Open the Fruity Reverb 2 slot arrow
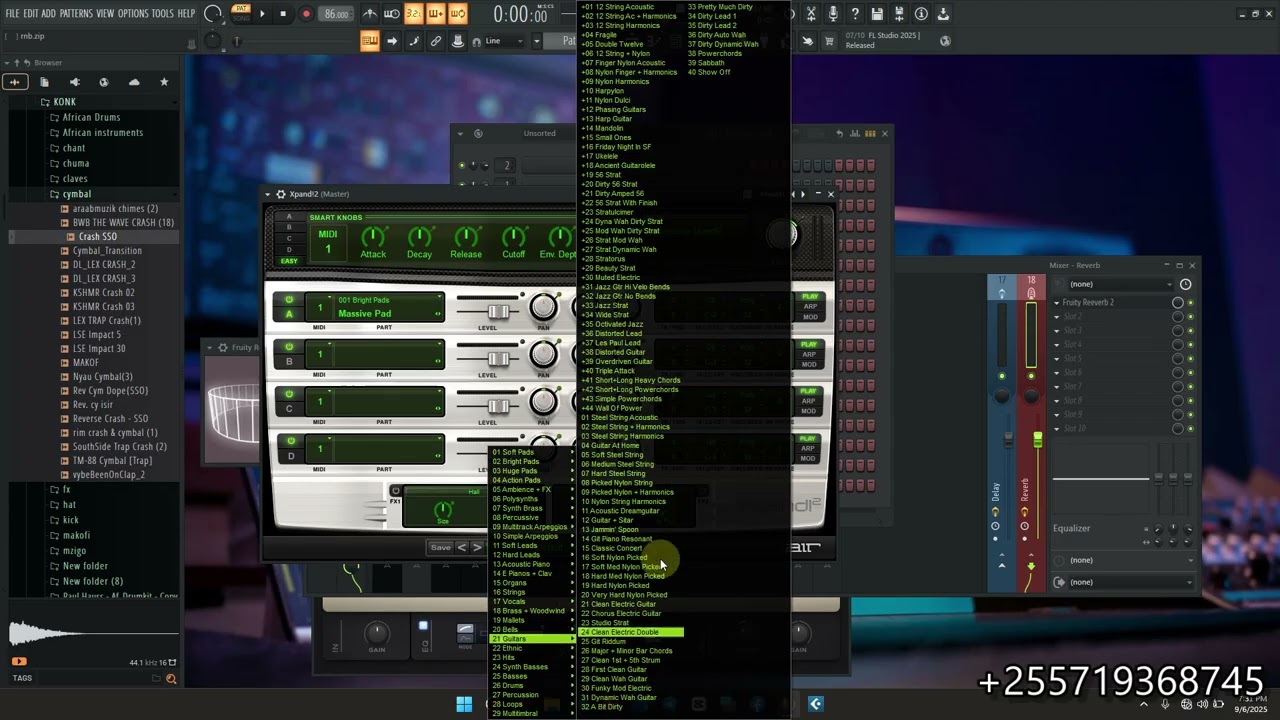This screenshot has width=1280, height=720. 1057,302
